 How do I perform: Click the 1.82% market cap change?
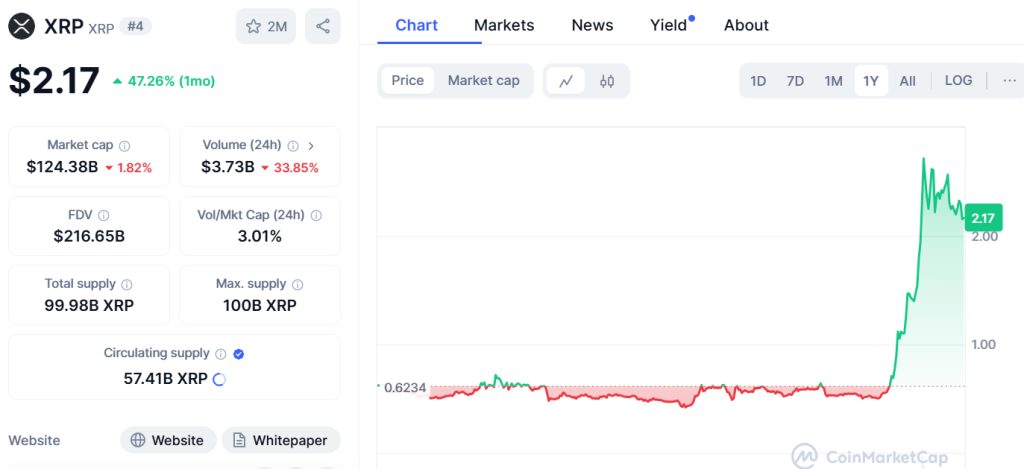[129, 168]
